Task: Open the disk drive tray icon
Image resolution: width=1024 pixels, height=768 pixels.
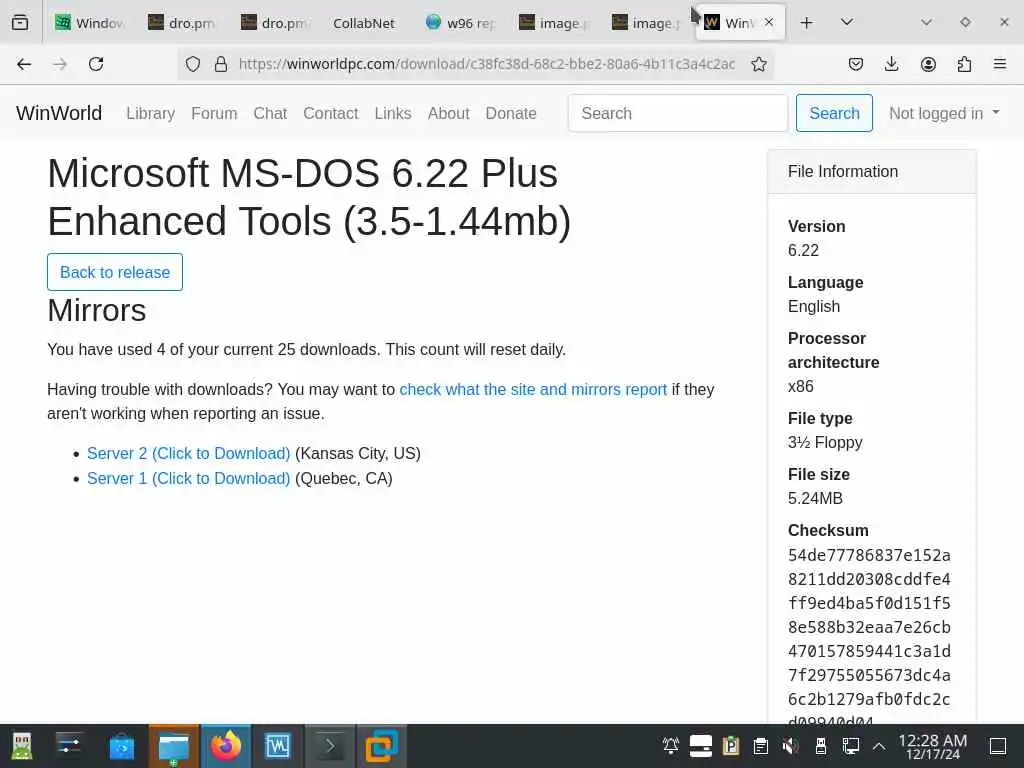Action: (x=701, y=746)
